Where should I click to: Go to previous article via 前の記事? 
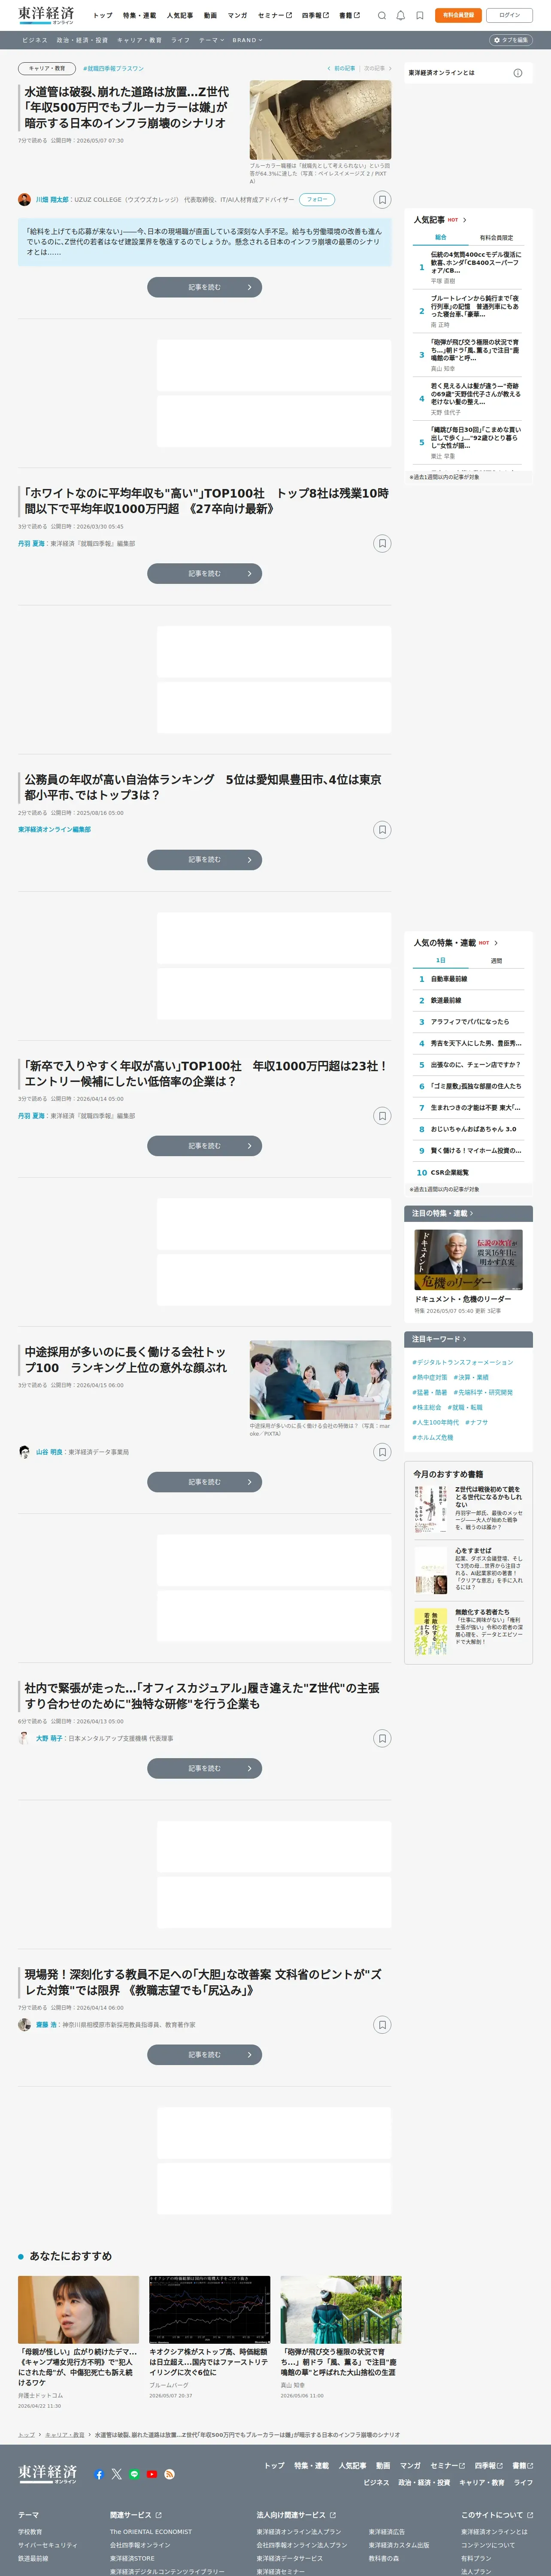click(342, 69)
